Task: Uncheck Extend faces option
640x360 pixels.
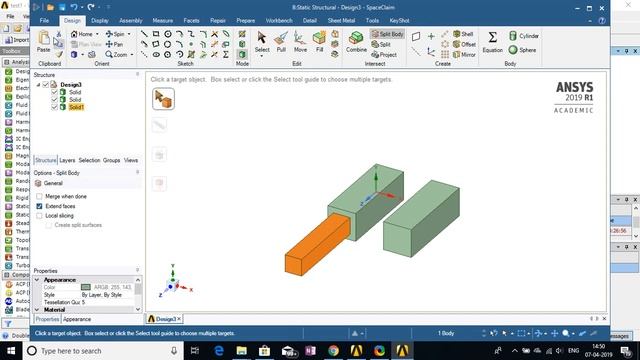Action: [x=39, y=206]
